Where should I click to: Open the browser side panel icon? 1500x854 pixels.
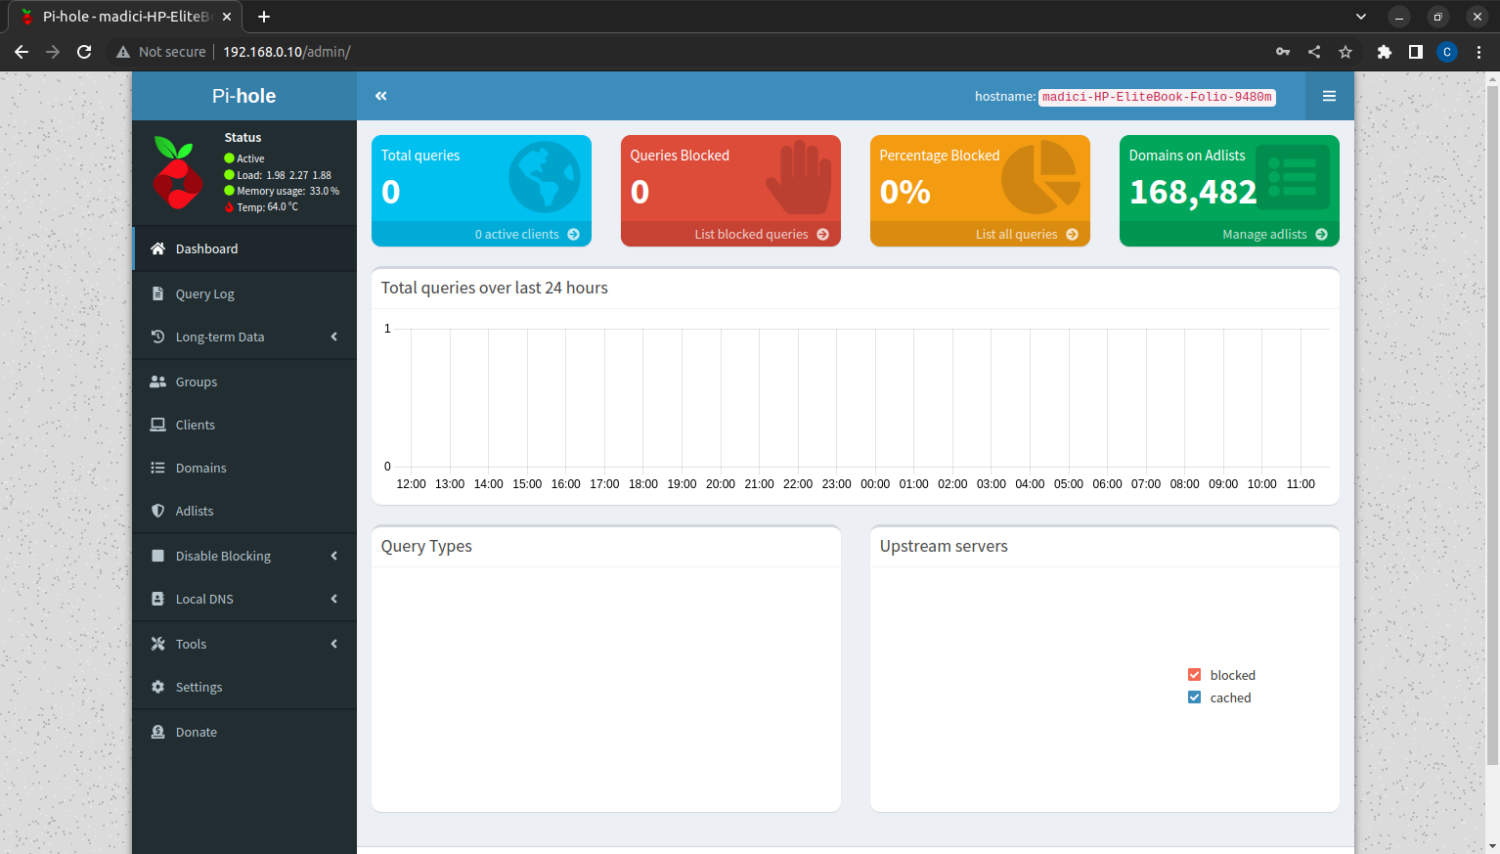(1416, 52)
